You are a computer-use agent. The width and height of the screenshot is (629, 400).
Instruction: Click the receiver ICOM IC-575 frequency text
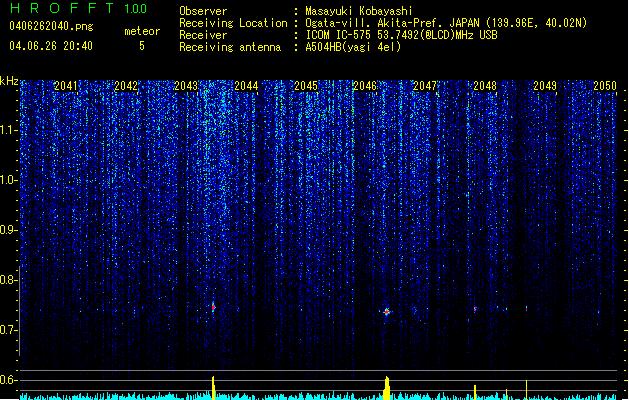coord(401,35)
